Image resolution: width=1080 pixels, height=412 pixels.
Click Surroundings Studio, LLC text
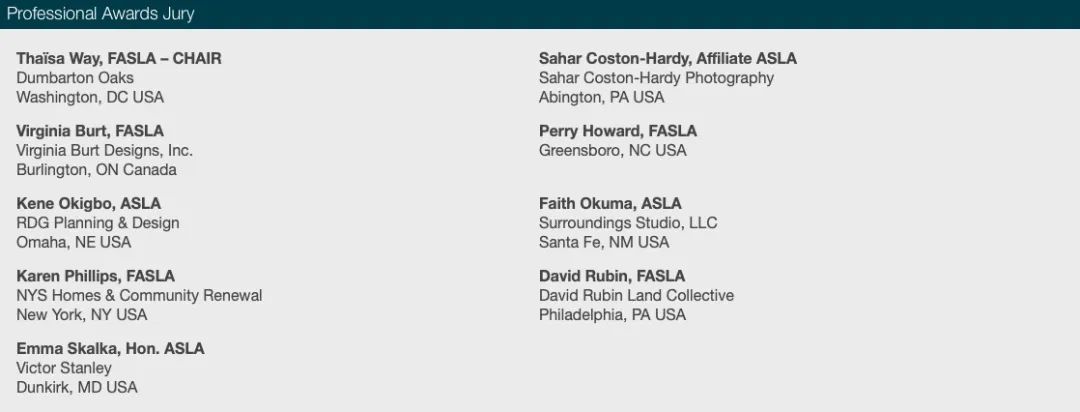[628, 223]
